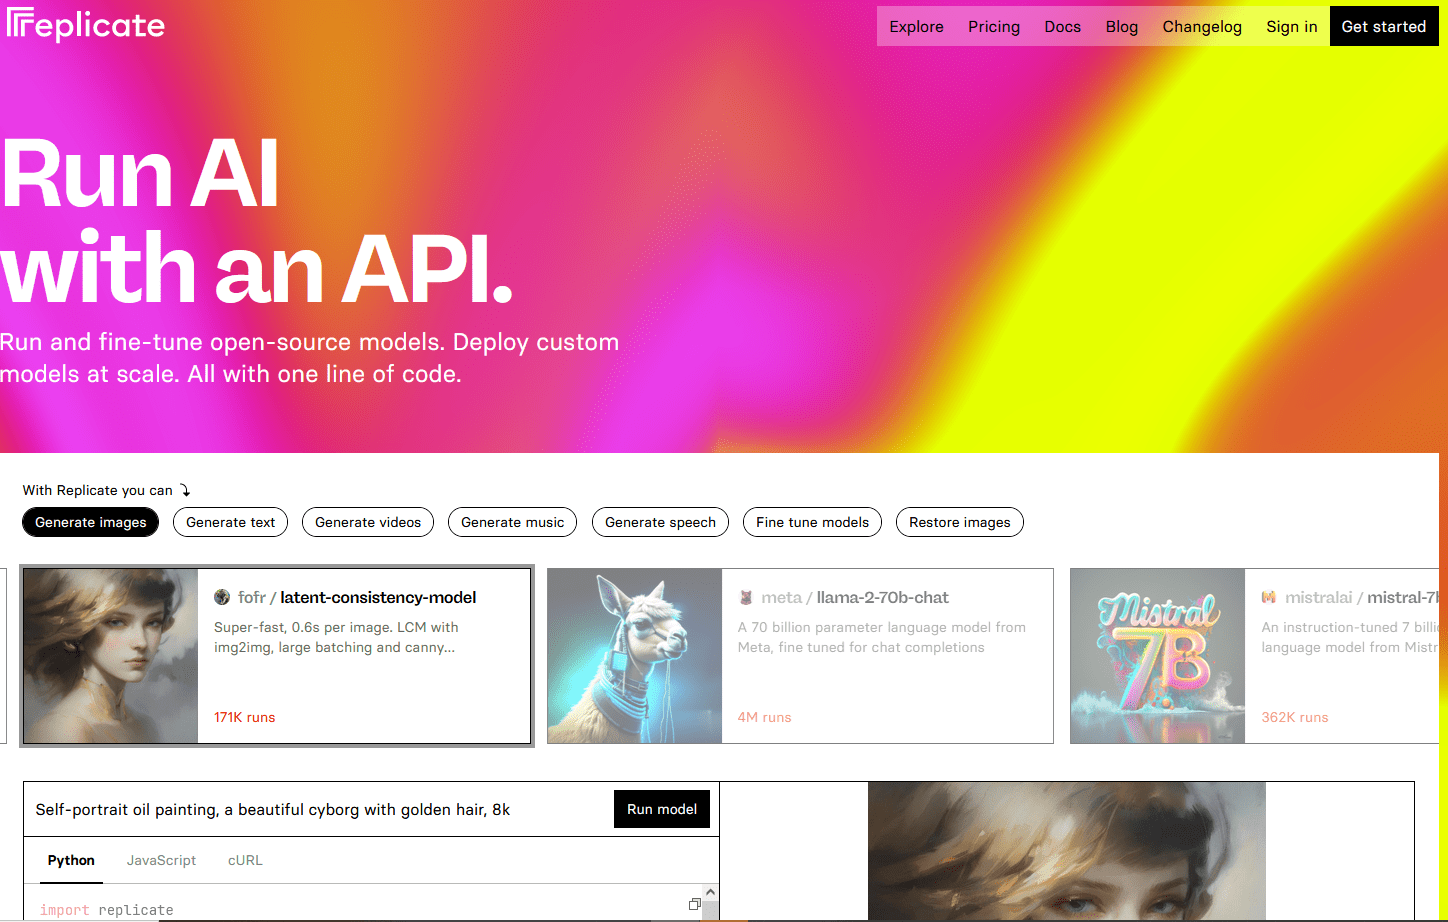Screen dimensions: 1448x922
Task: Open the Pricing page
Action: [994, 27]
